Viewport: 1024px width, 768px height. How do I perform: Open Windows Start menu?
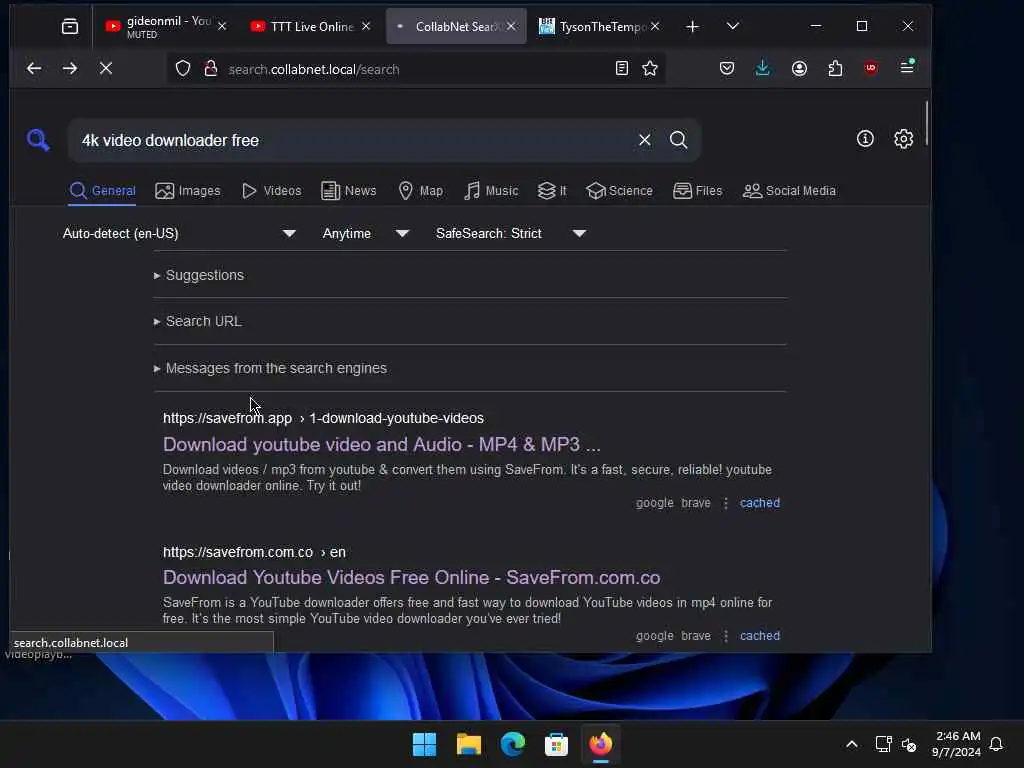424,744
